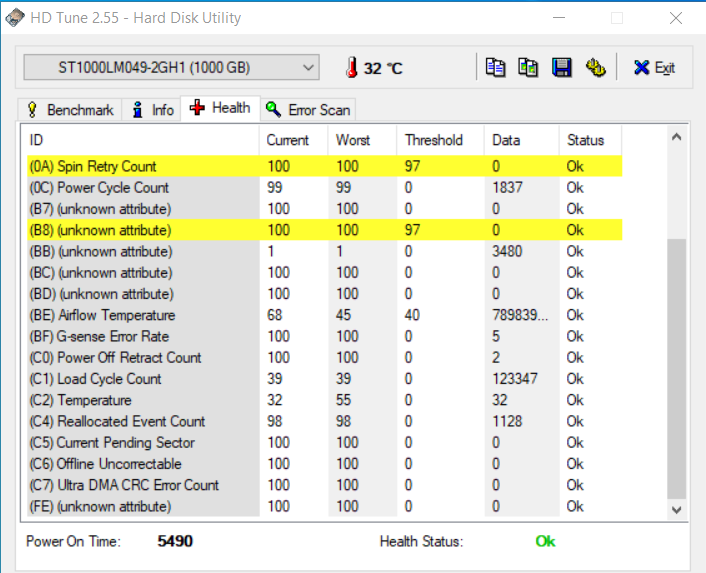Viewport: 706px width, 573px height.
Task: Select the highlighted (B8) unknown attribute row
Action: pyautogui.click(x=325, y=230)
